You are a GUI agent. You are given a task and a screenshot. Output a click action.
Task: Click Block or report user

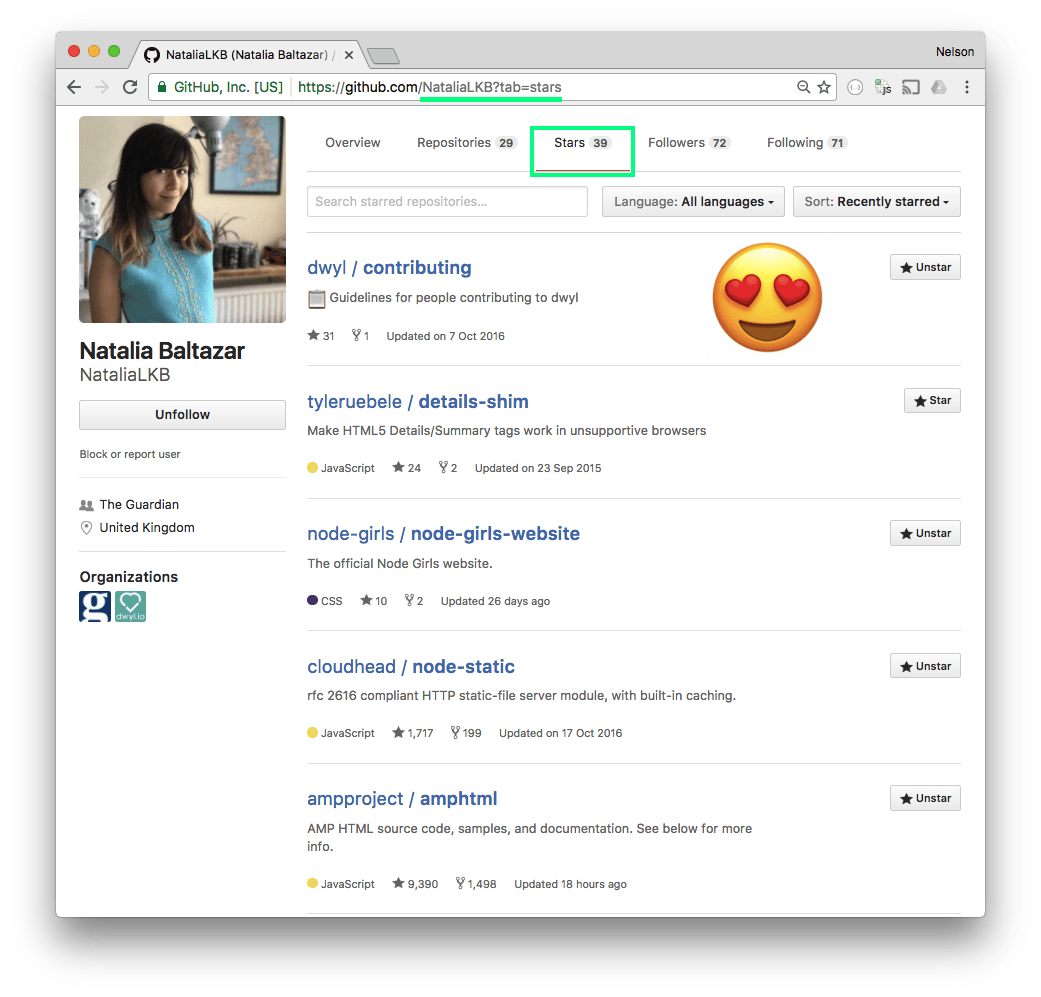click(x=130, y=454)
